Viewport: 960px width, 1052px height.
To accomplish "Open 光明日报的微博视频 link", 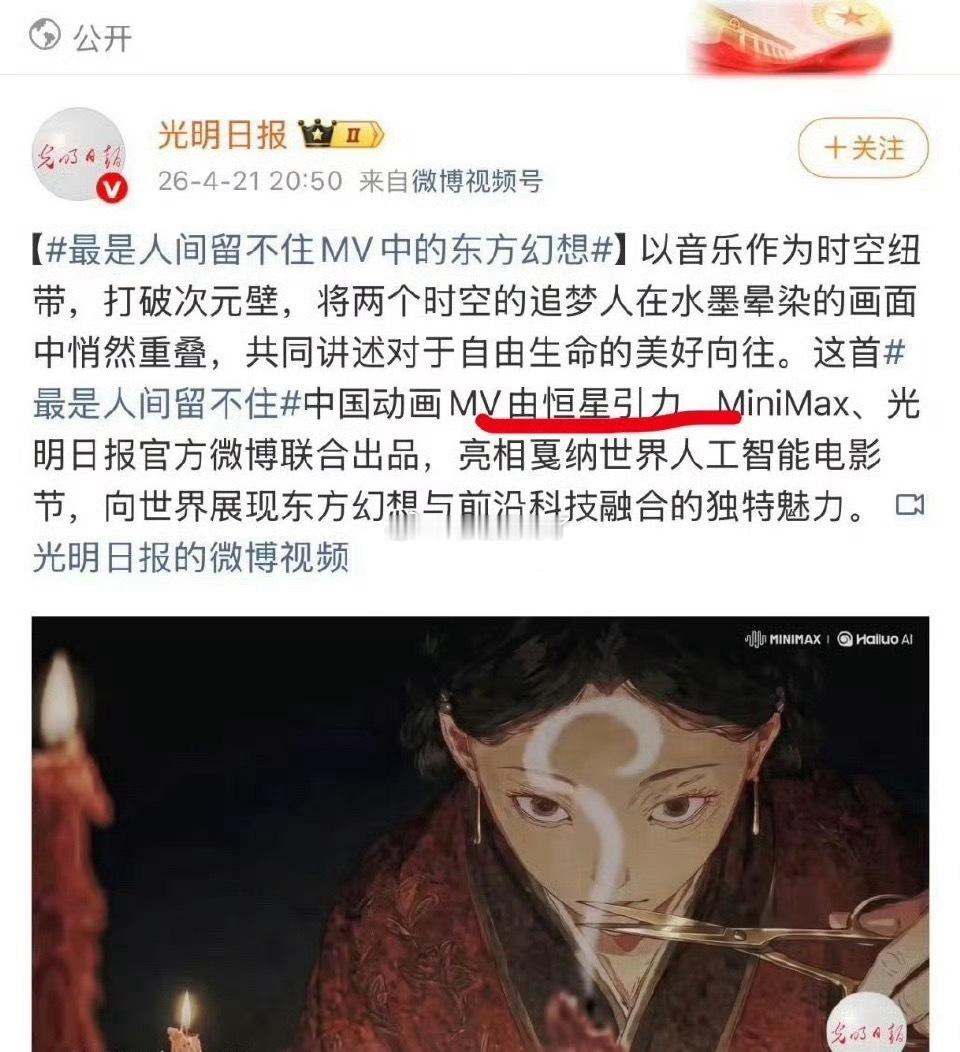I will click(x=191, y=557).
